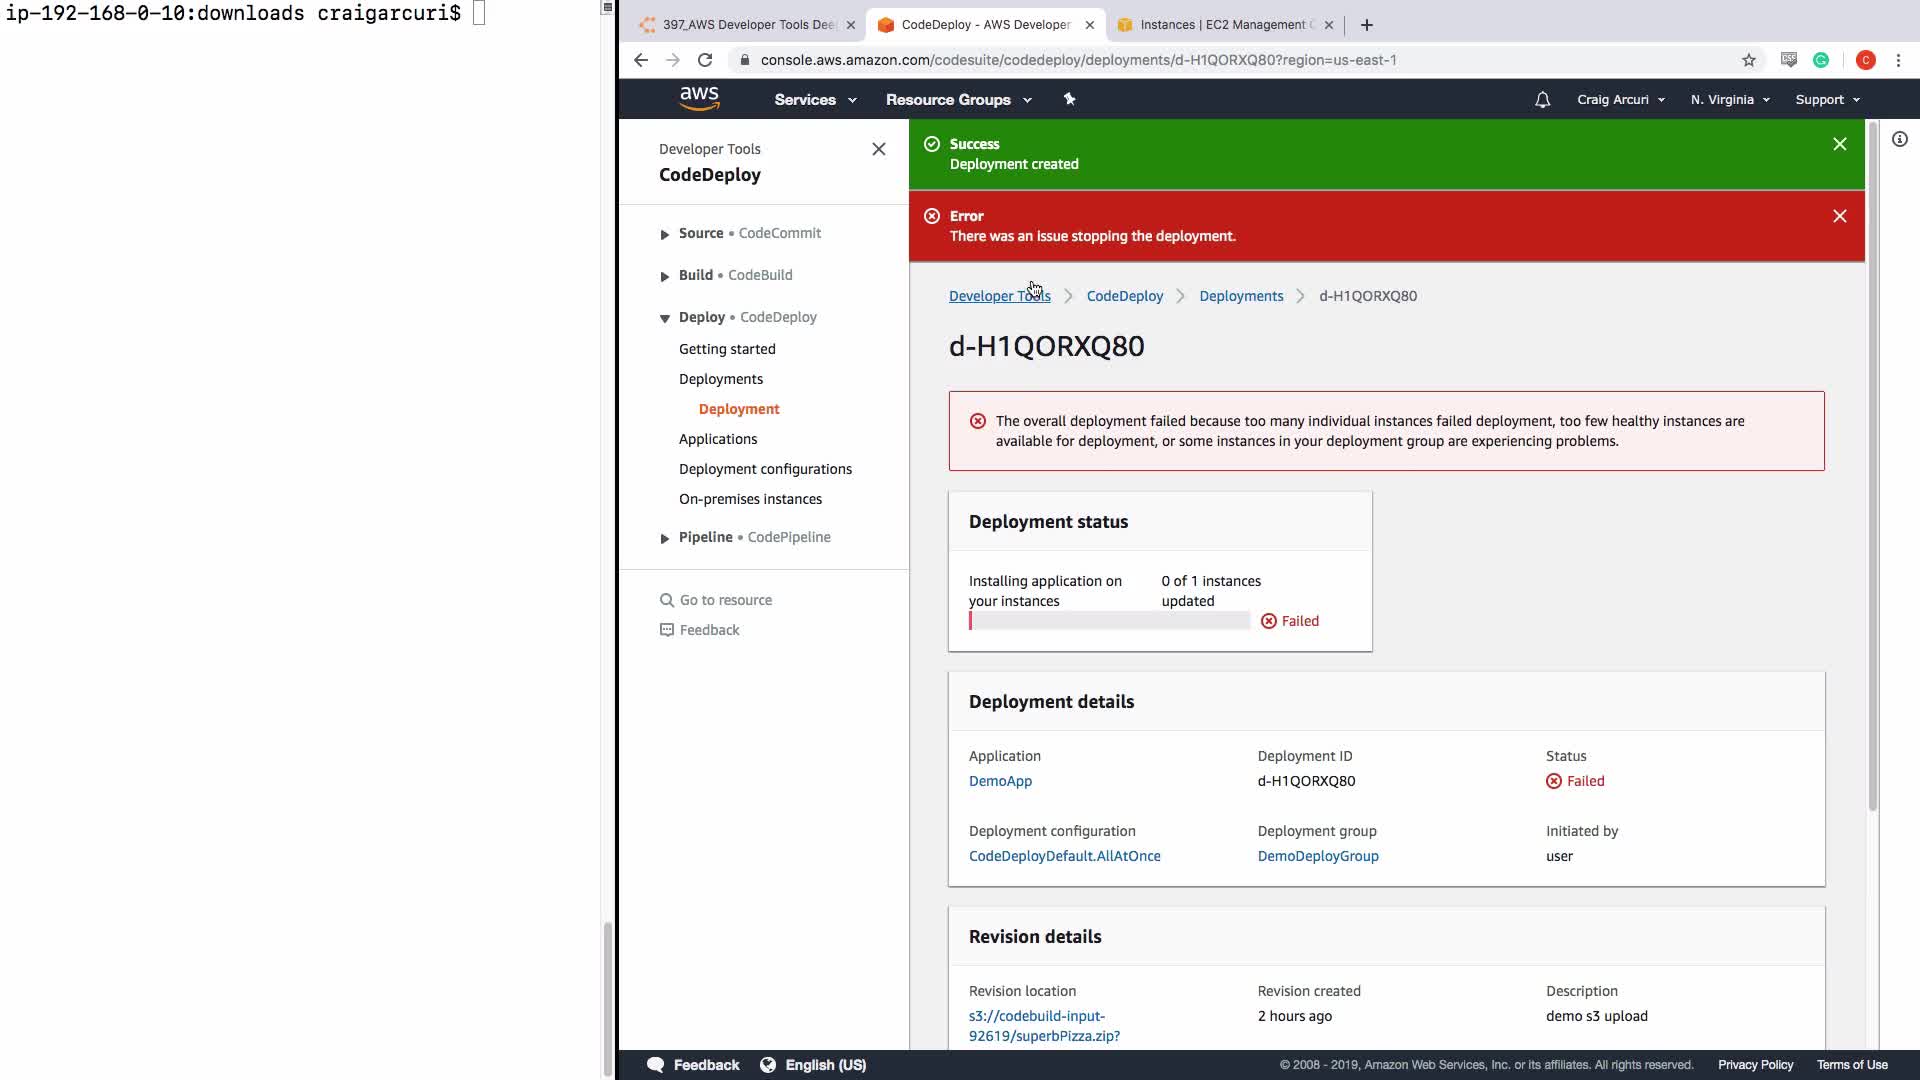Bookmark page with the star icon
This screenshot has height=1080, width=1920.
[1748, 60]
